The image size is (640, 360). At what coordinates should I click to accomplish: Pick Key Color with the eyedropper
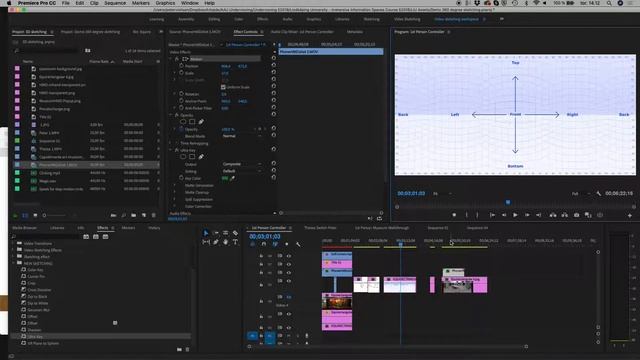point(233,178)
